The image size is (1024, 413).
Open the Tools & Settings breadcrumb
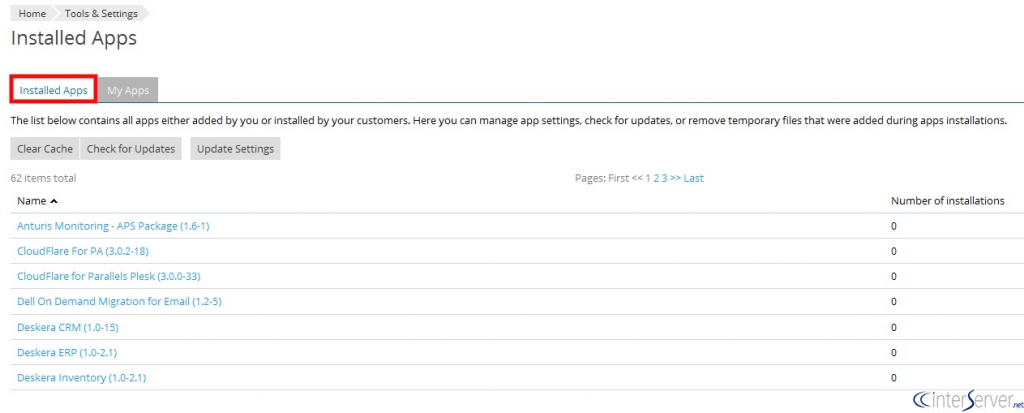point(101,13)
